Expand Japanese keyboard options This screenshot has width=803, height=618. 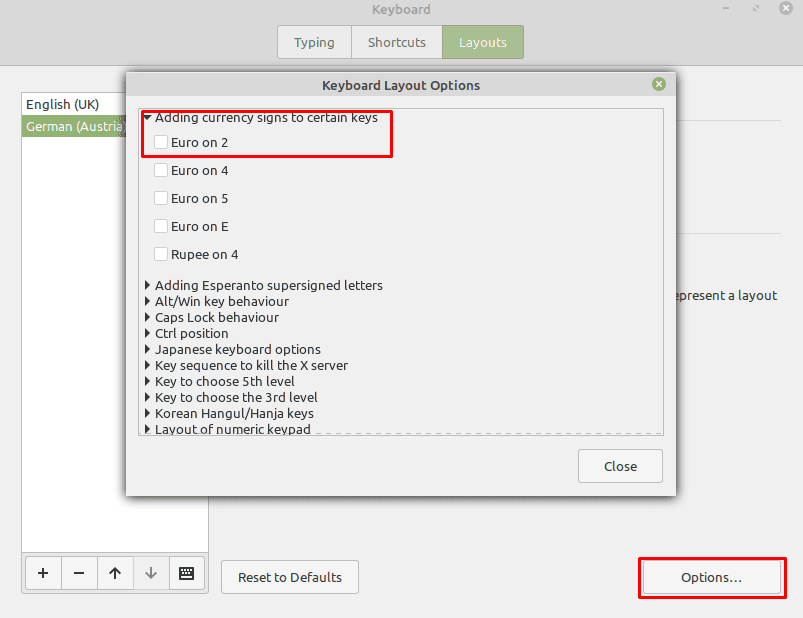coord(147,349)
